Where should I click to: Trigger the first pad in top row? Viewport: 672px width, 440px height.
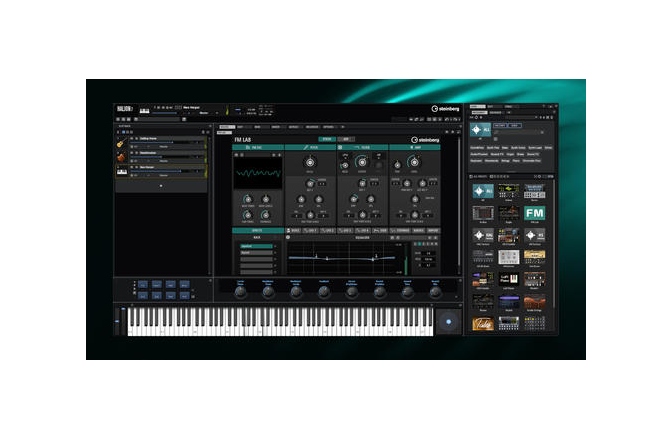(143, 285)
